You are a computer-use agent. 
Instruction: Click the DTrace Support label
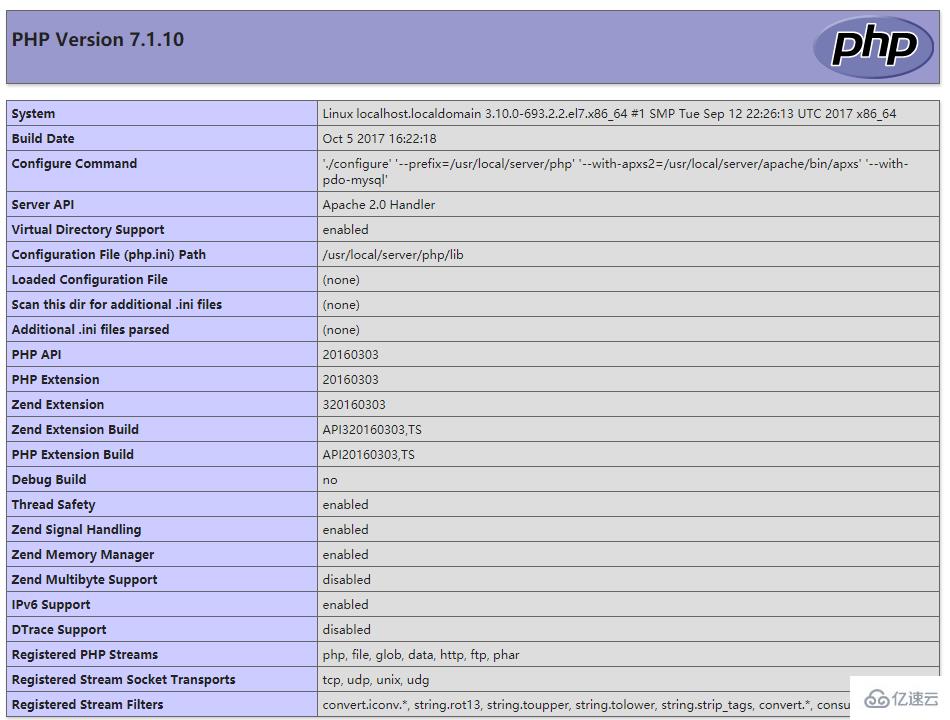[59, 629]
